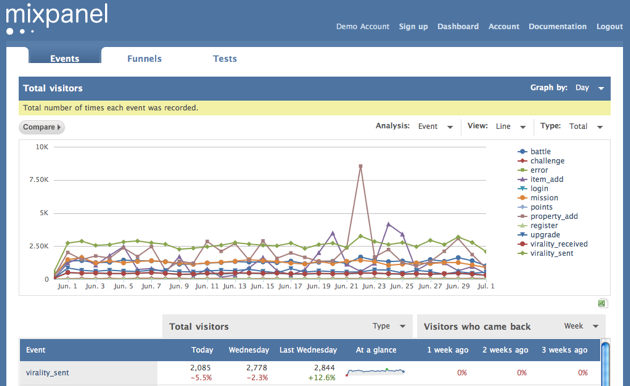630x386 pixels.
Task: Switch to the Funnels tab
Action: point(144,59)
